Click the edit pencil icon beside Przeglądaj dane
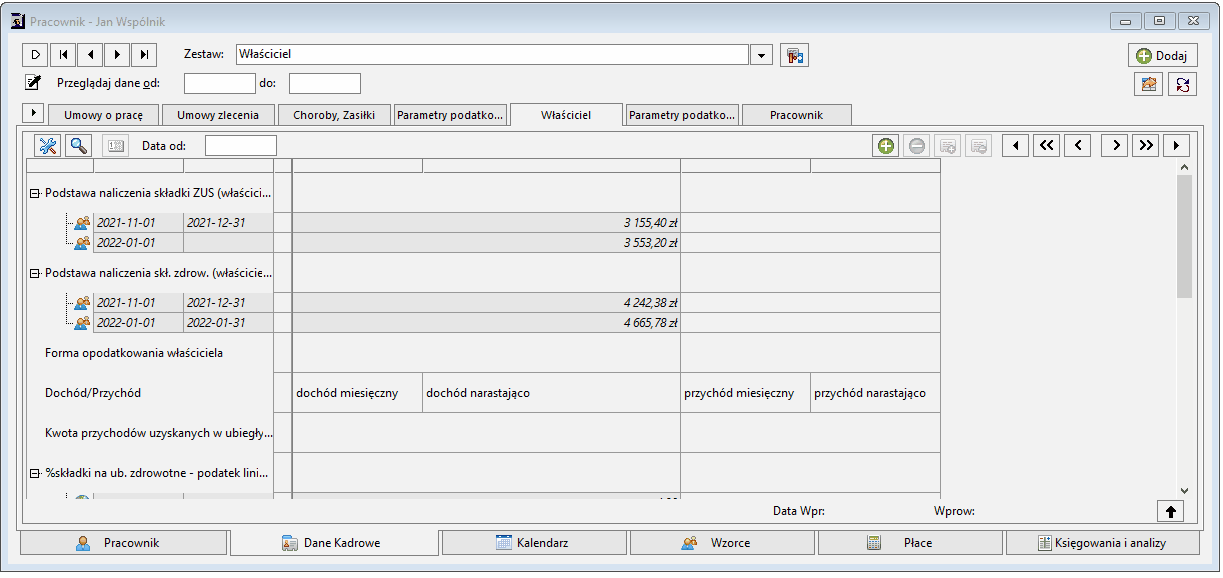Viewport: 1223px width, 578px height. 33,83
